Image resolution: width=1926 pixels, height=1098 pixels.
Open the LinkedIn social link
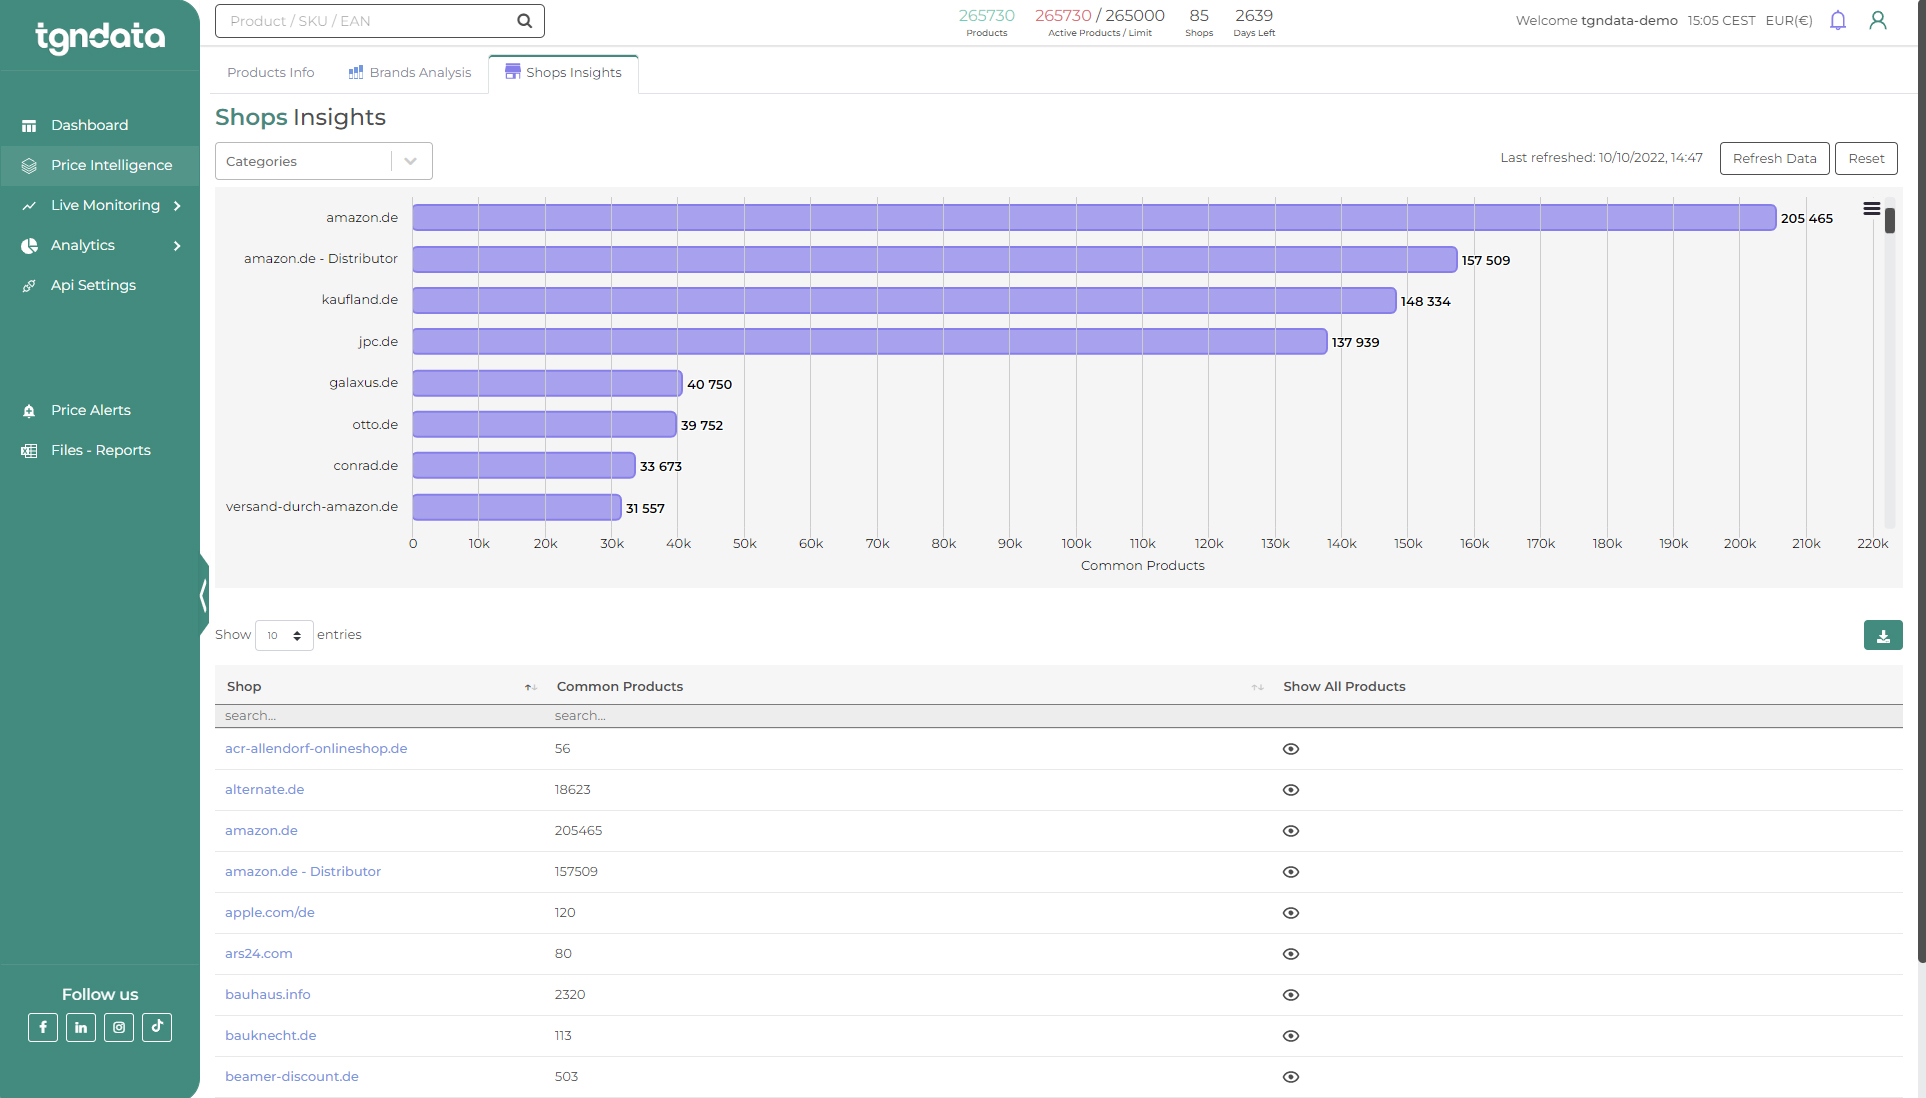click(81, 1028)
